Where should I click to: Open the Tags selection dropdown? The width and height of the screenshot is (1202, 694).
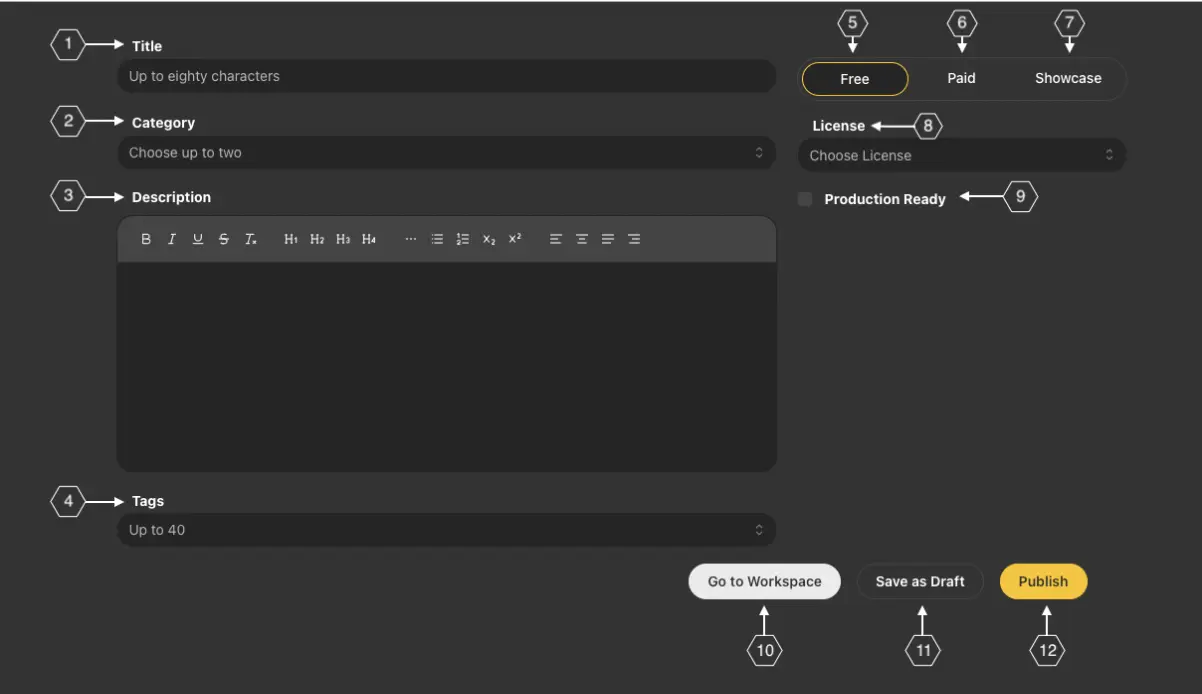pos(446,530)
